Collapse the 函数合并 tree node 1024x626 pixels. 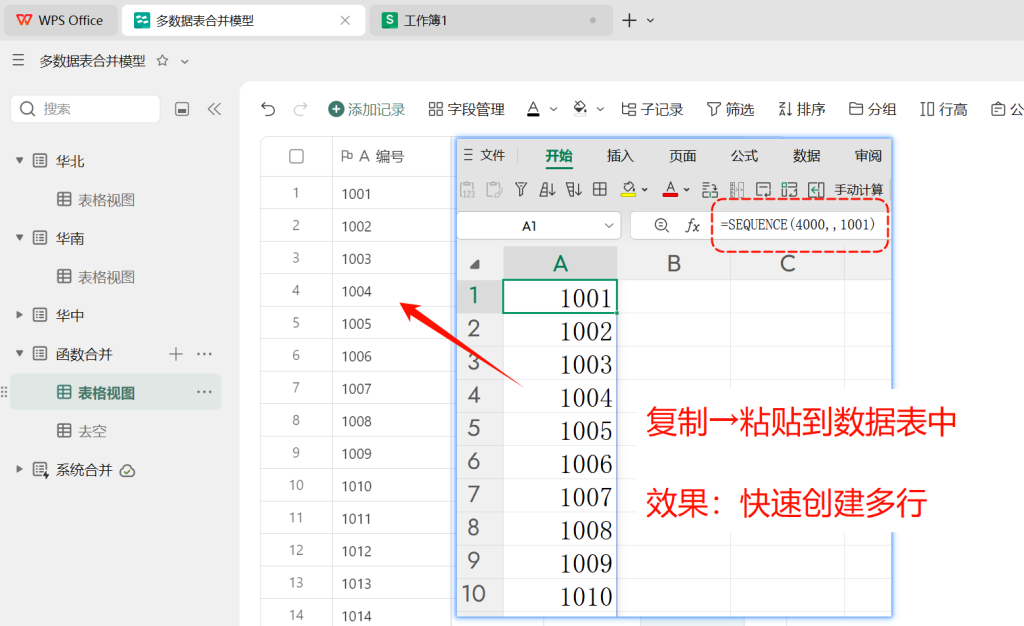(20, 354)
